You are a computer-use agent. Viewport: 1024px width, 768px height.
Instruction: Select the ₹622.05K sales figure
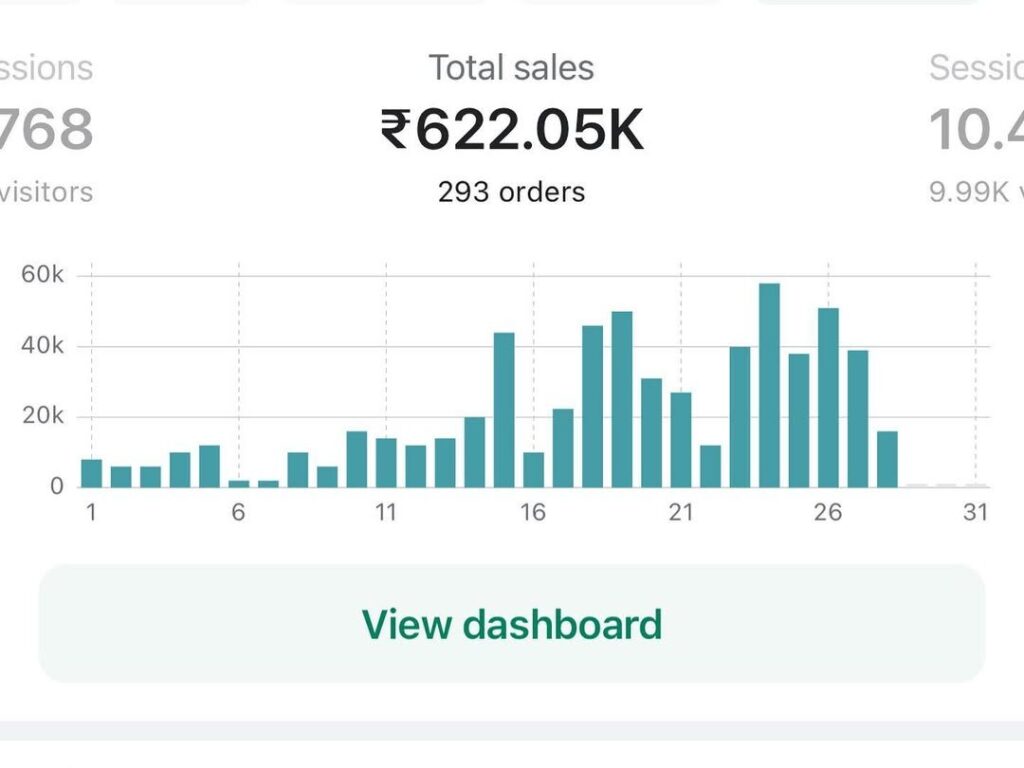[x=511, y=131]
